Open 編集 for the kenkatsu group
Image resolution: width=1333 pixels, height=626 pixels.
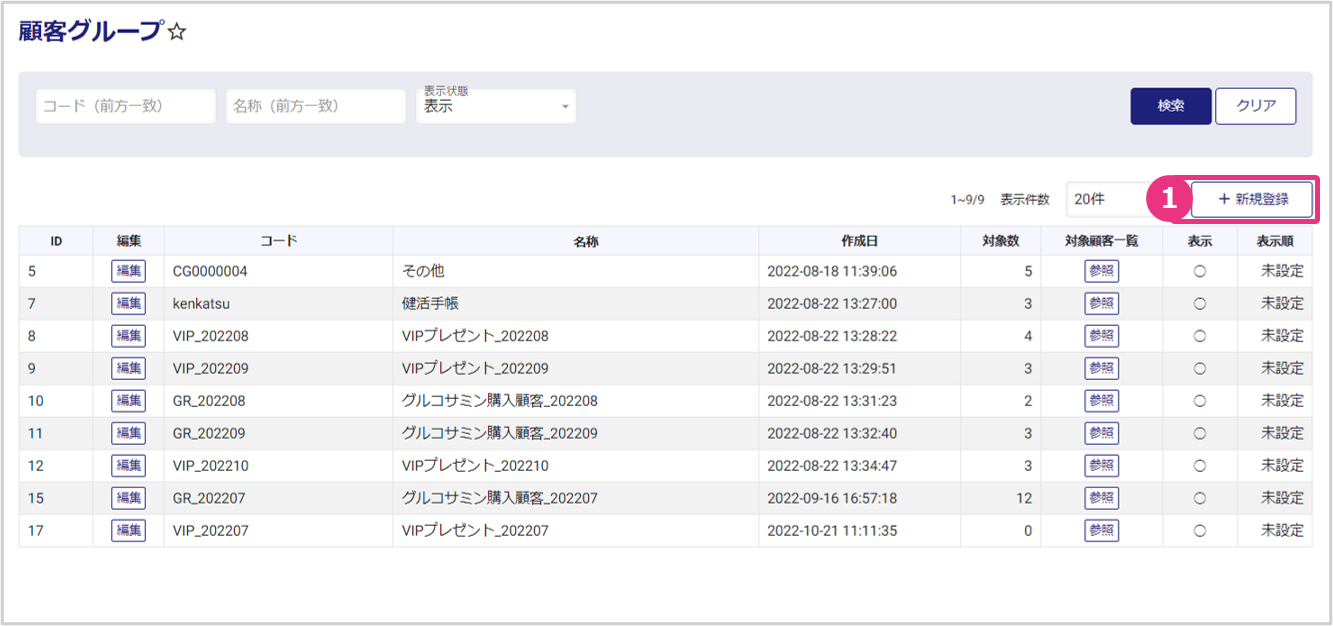pos(128,303)
